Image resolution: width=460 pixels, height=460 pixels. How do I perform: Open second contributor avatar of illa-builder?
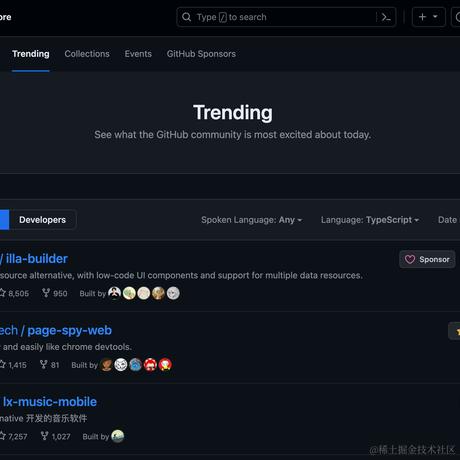[x=129, y=293]
